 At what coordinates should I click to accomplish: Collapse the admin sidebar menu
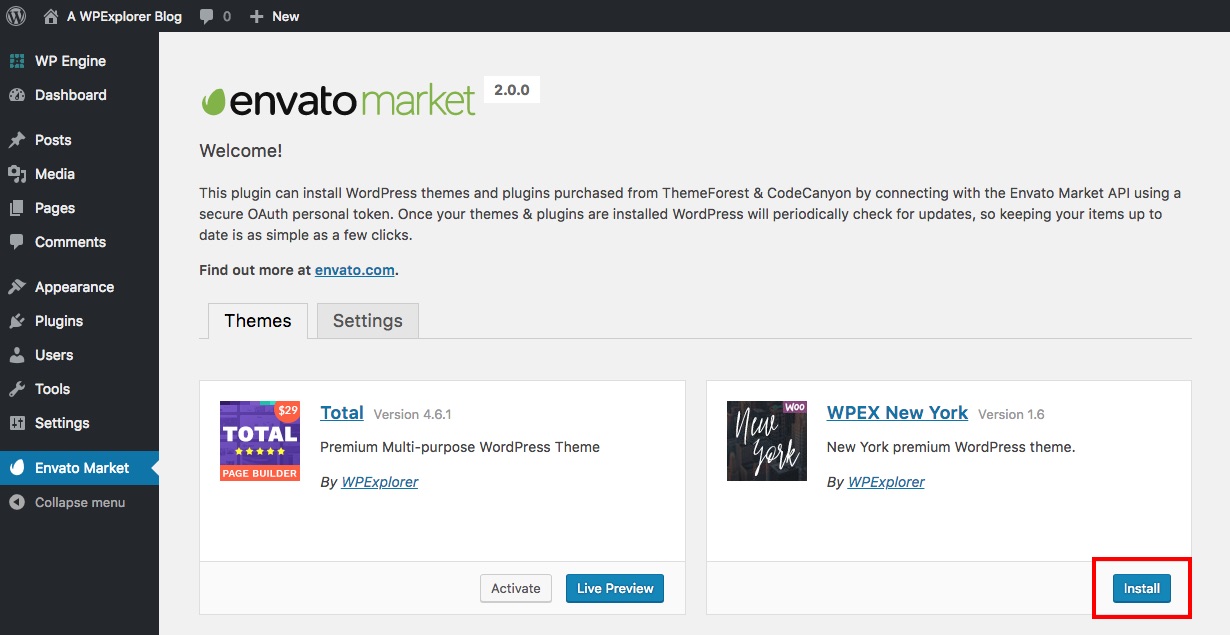click(79, 502)
